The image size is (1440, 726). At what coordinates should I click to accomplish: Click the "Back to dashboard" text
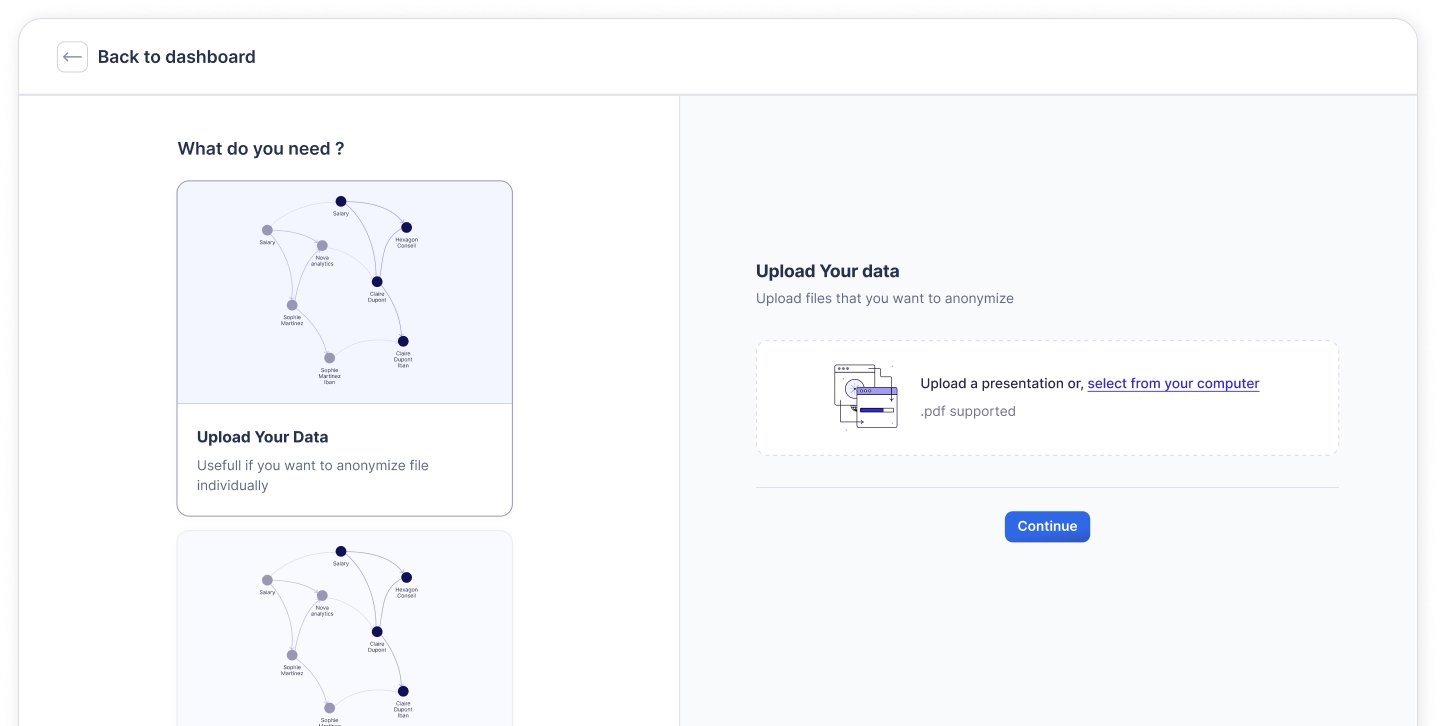[x=176, y=57]
